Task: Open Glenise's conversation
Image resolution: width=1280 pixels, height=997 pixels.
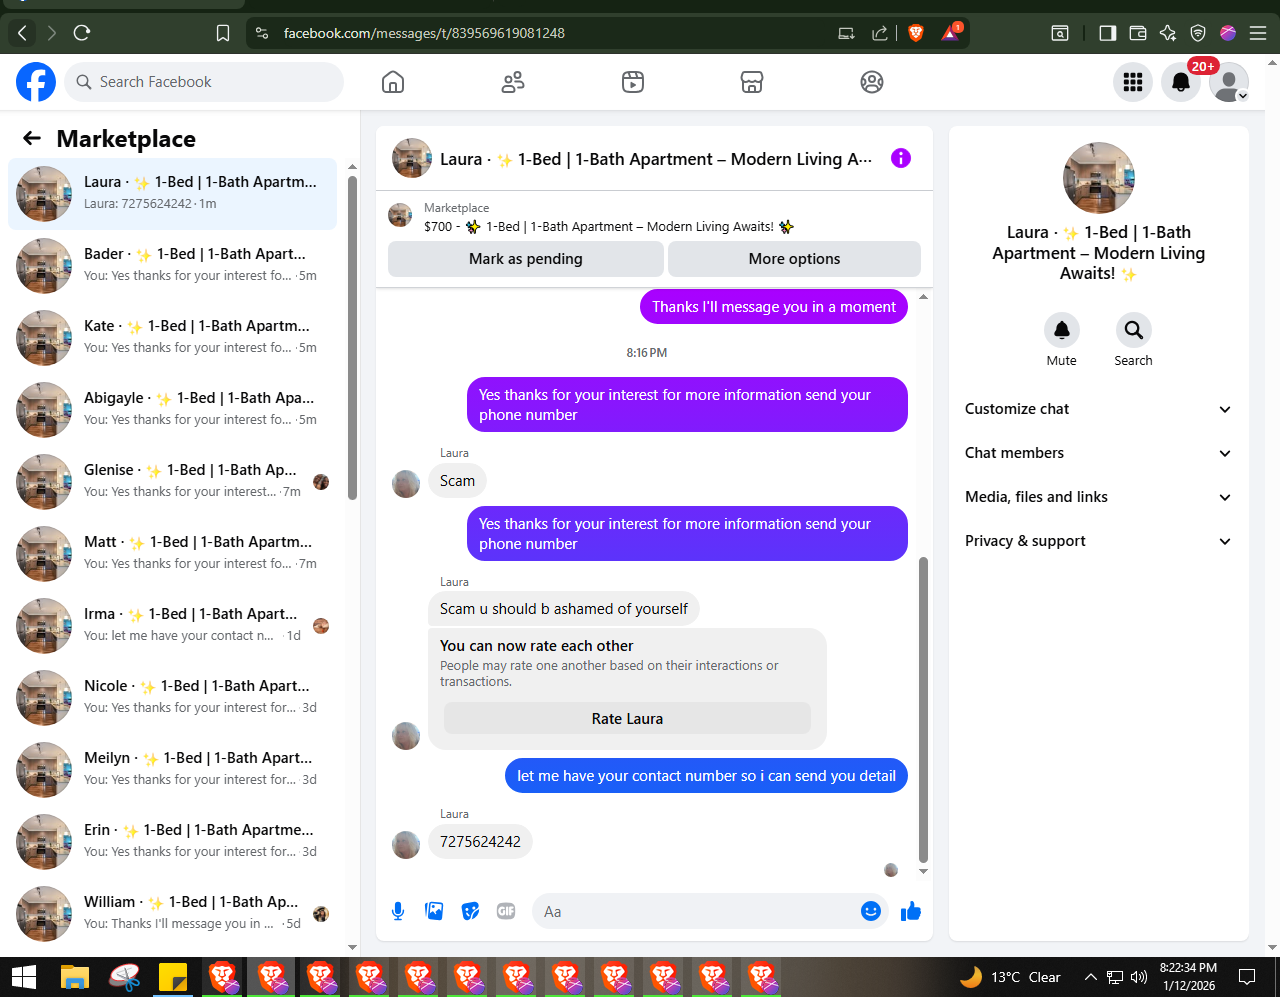Action: pyautogui.click(x=172, y=482)
